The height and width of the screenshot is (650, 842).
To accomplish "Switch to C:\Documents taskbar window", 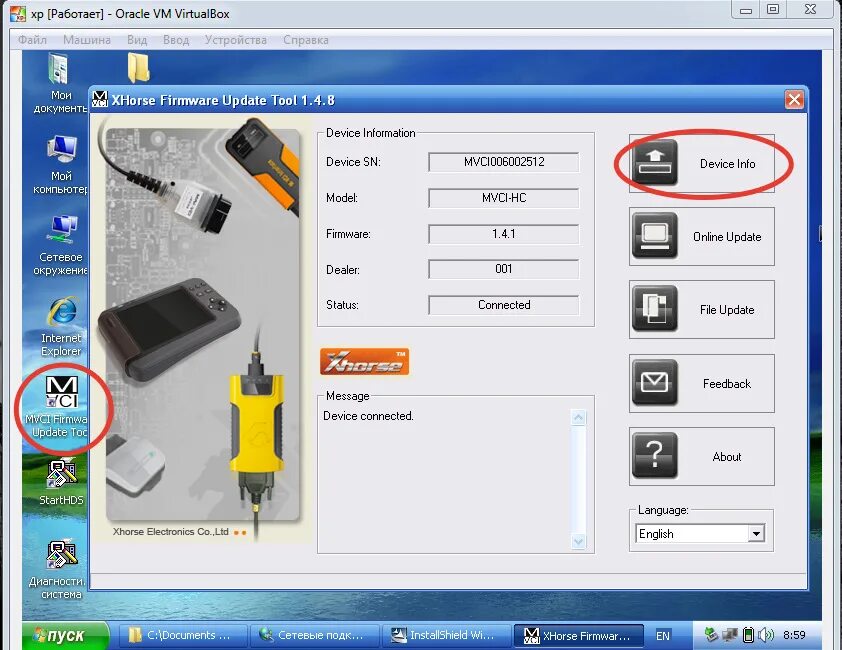I will [x=182, y=635].
